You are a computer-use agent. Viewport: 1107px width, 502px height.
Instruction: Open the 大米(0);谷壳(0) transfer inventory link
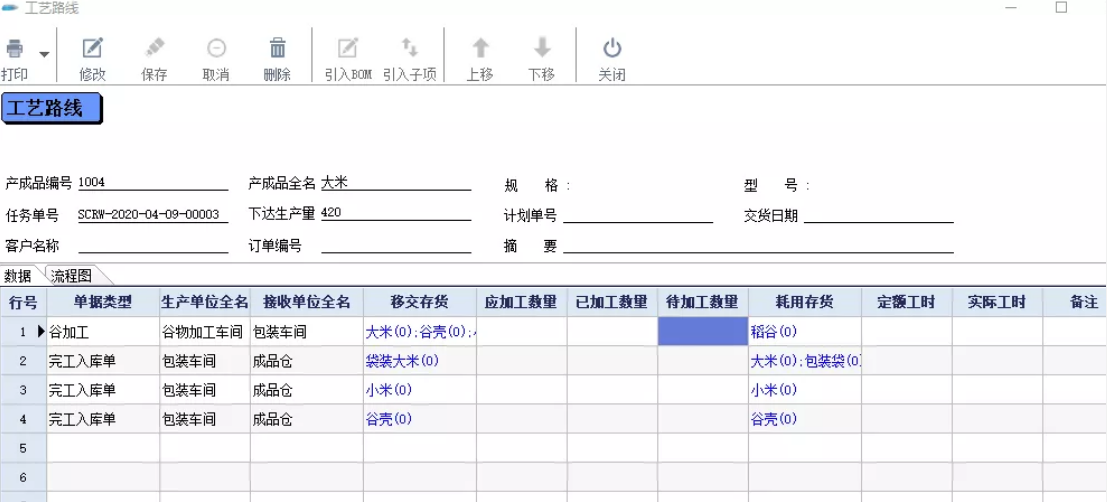point(420,332)
